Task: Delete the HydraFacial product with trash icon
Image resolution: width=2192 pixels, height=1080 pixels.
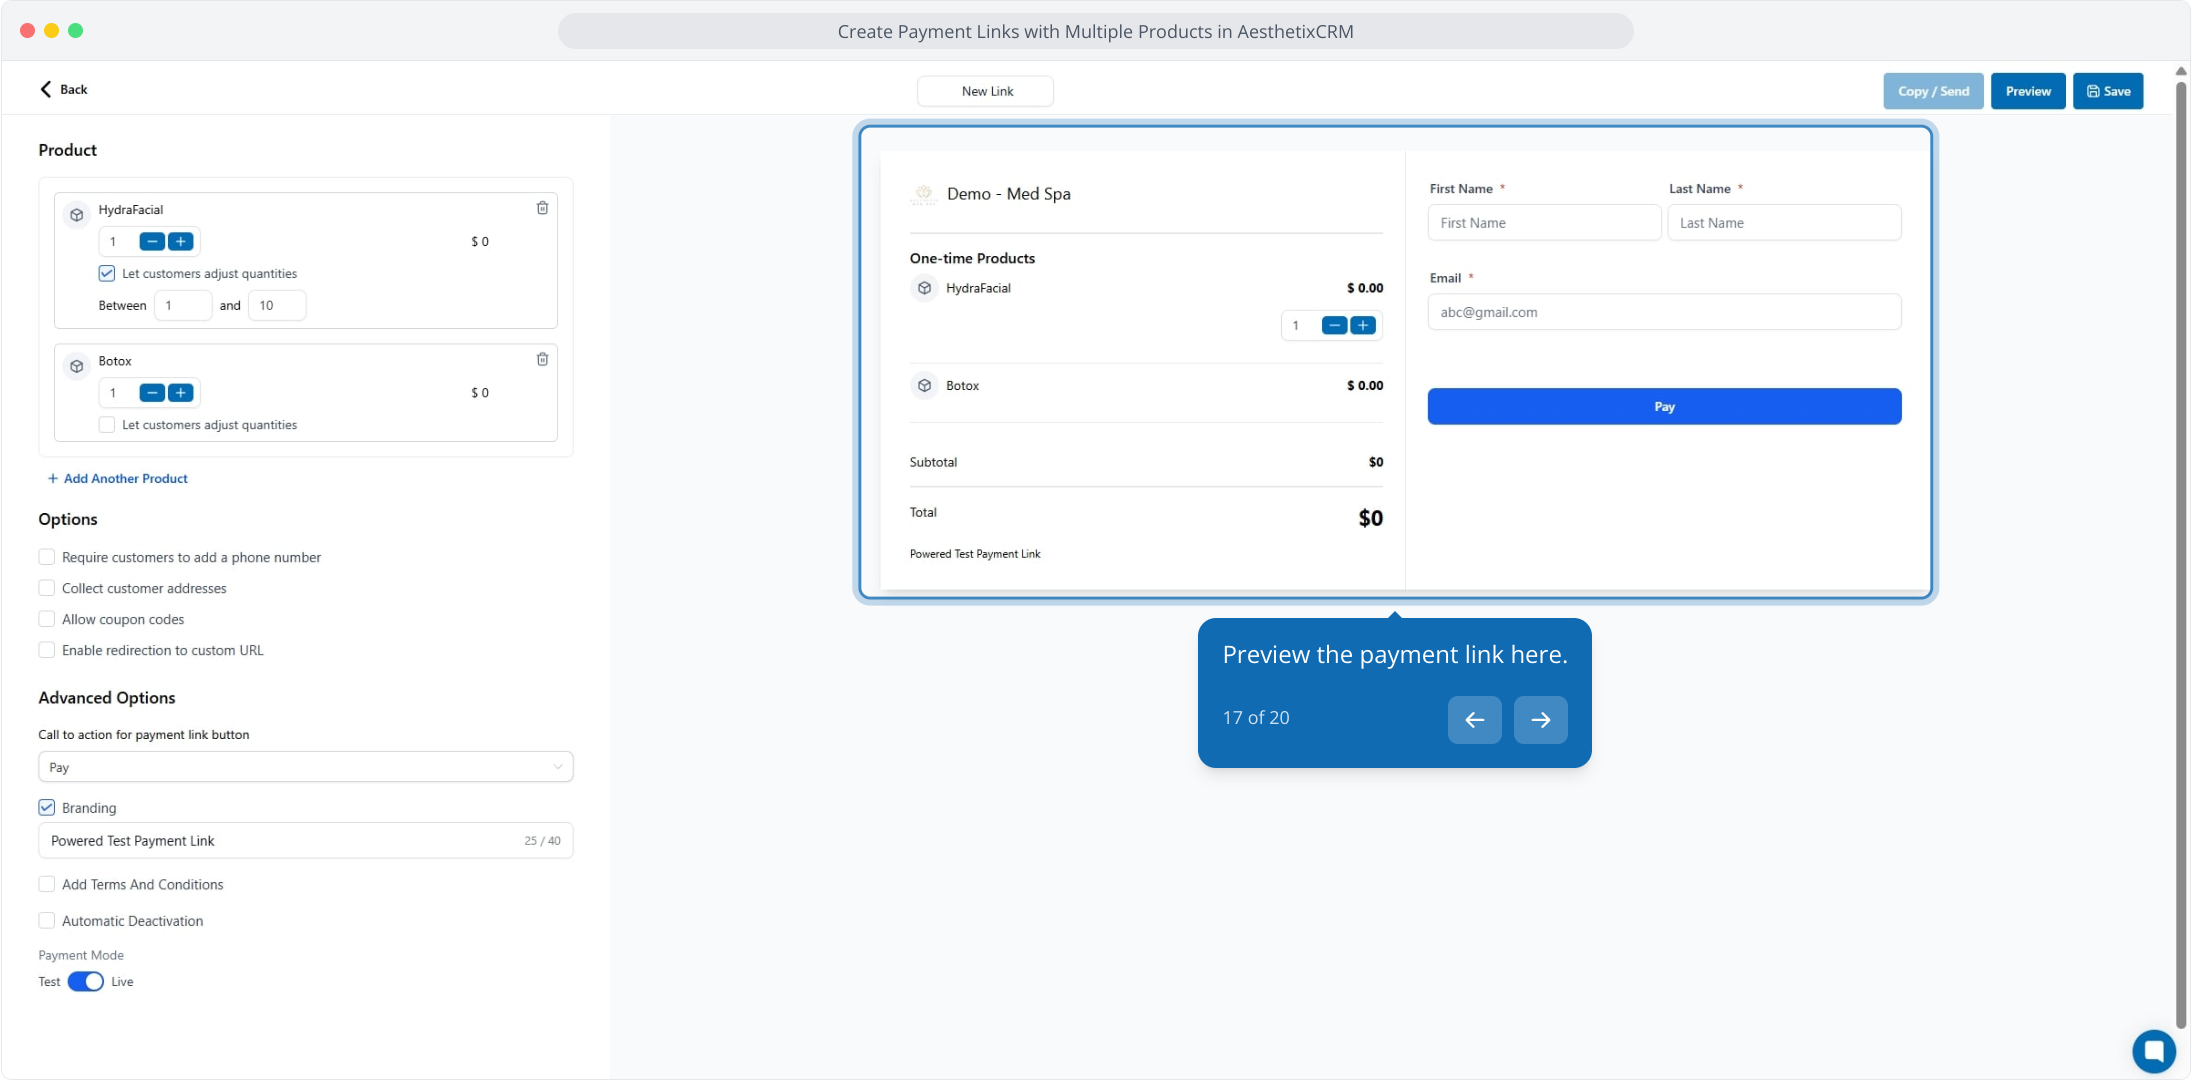Action: (x=542, y=208)
